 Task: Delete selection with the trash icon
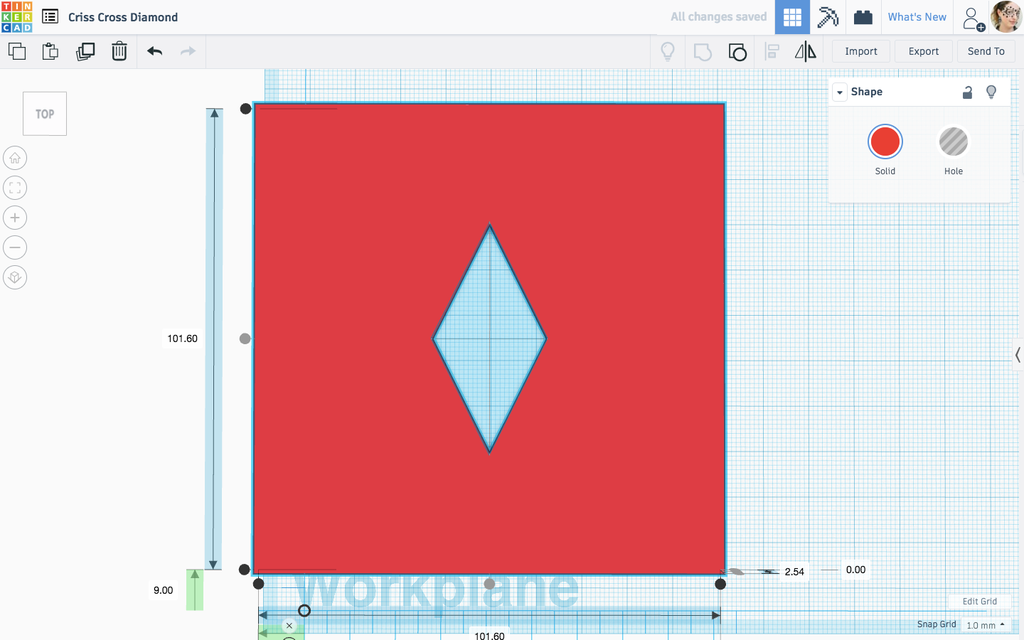pos(119,51)
